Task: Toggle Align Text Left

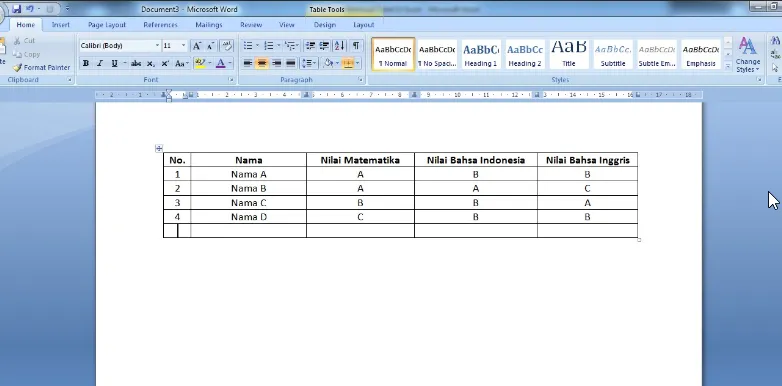Action: (247, 63)
